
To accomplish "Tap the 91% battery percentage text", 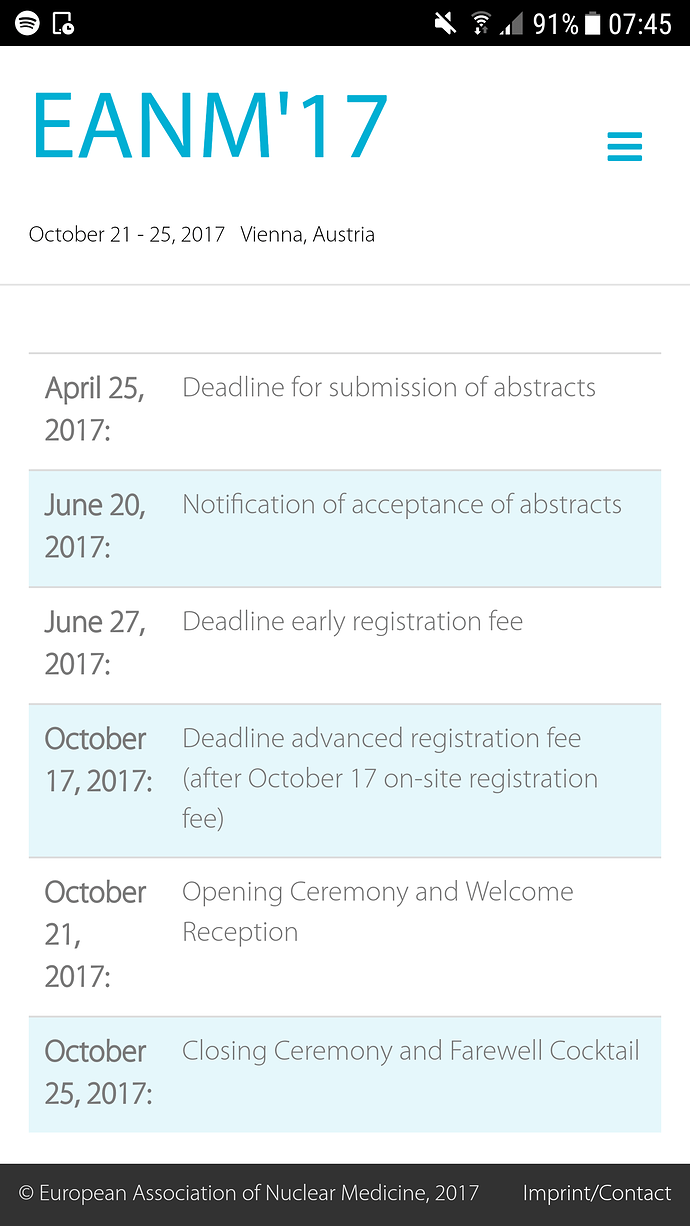I will click(556, 23).
